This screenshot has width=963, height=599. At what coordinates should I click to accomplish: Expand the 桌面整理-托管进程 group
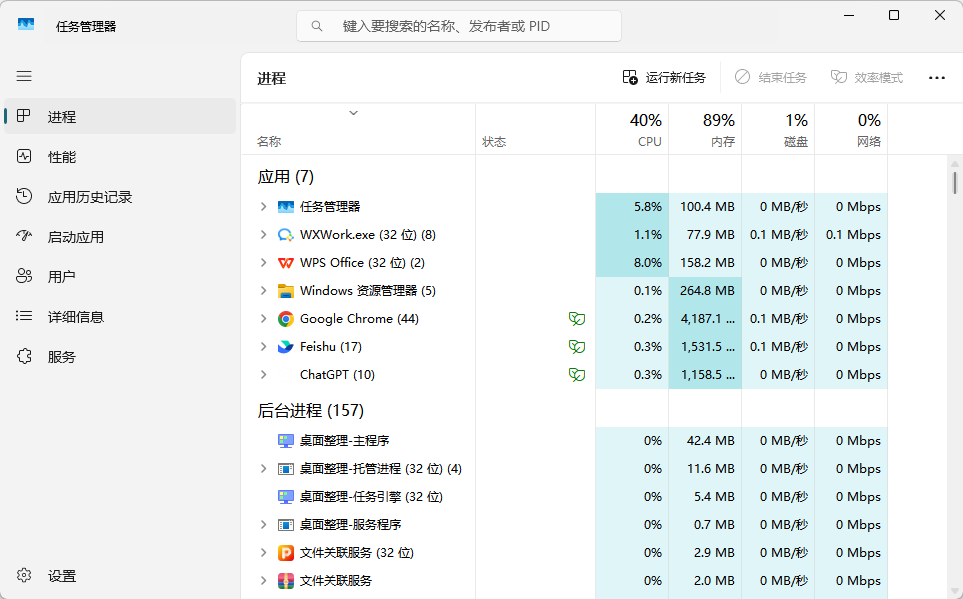[263, 469]
